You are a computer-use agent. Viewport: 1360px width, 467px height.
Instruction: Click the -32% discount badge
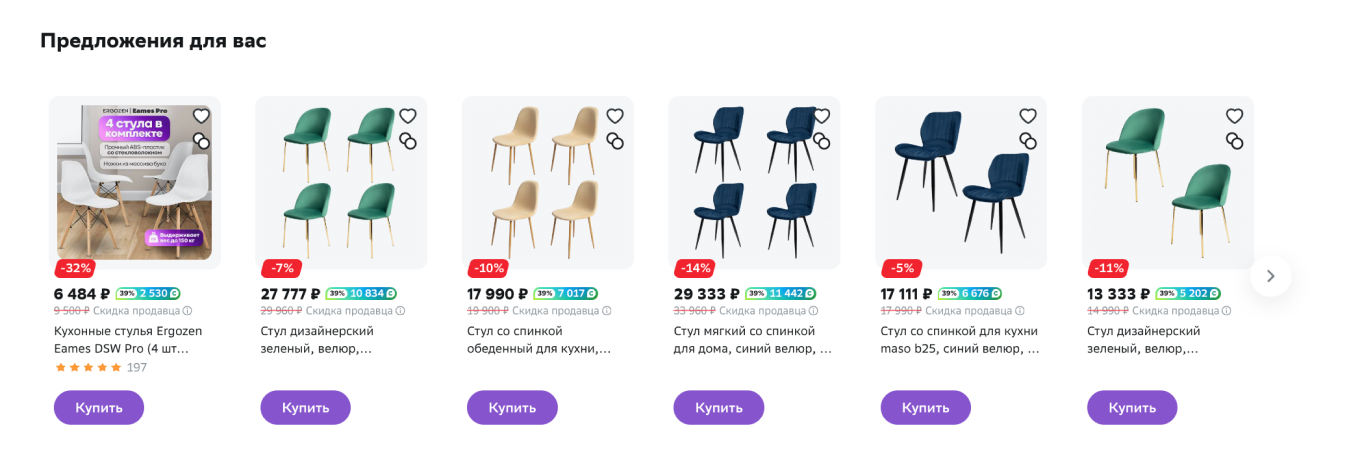[75, 268]
